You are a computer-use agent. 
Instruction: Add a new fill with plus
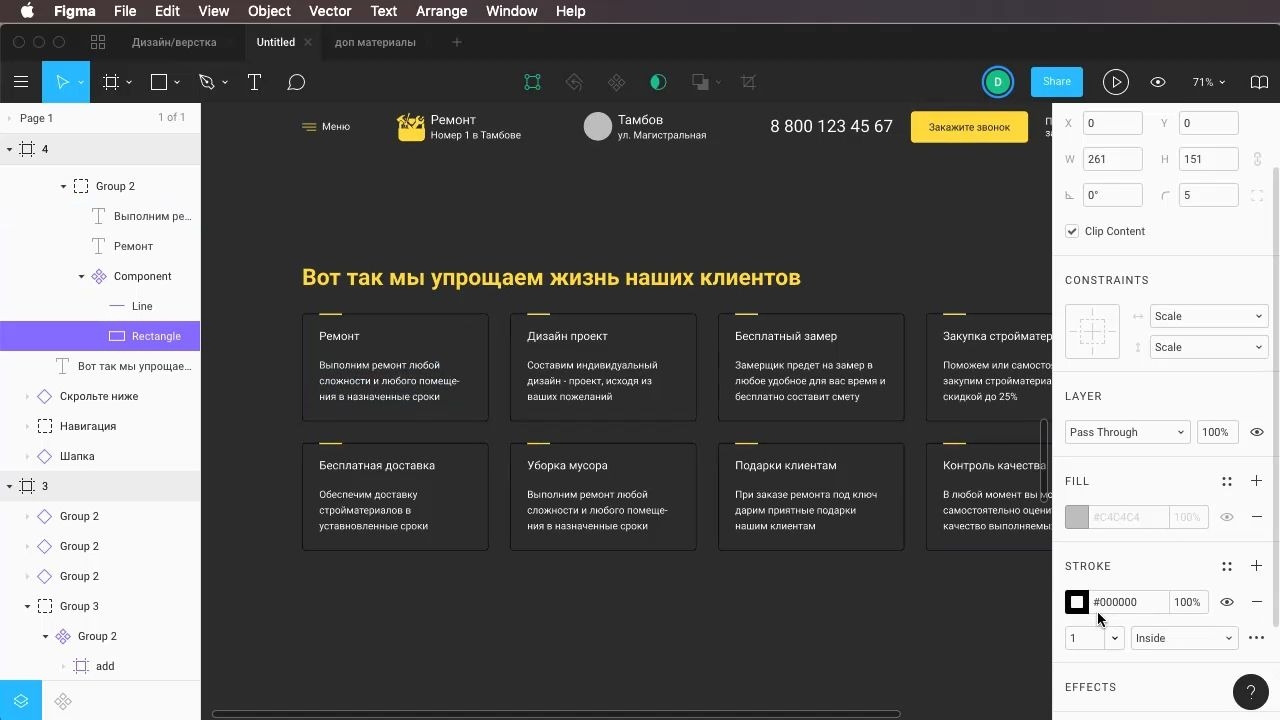pyautogui.click(x=1257, y=481)
